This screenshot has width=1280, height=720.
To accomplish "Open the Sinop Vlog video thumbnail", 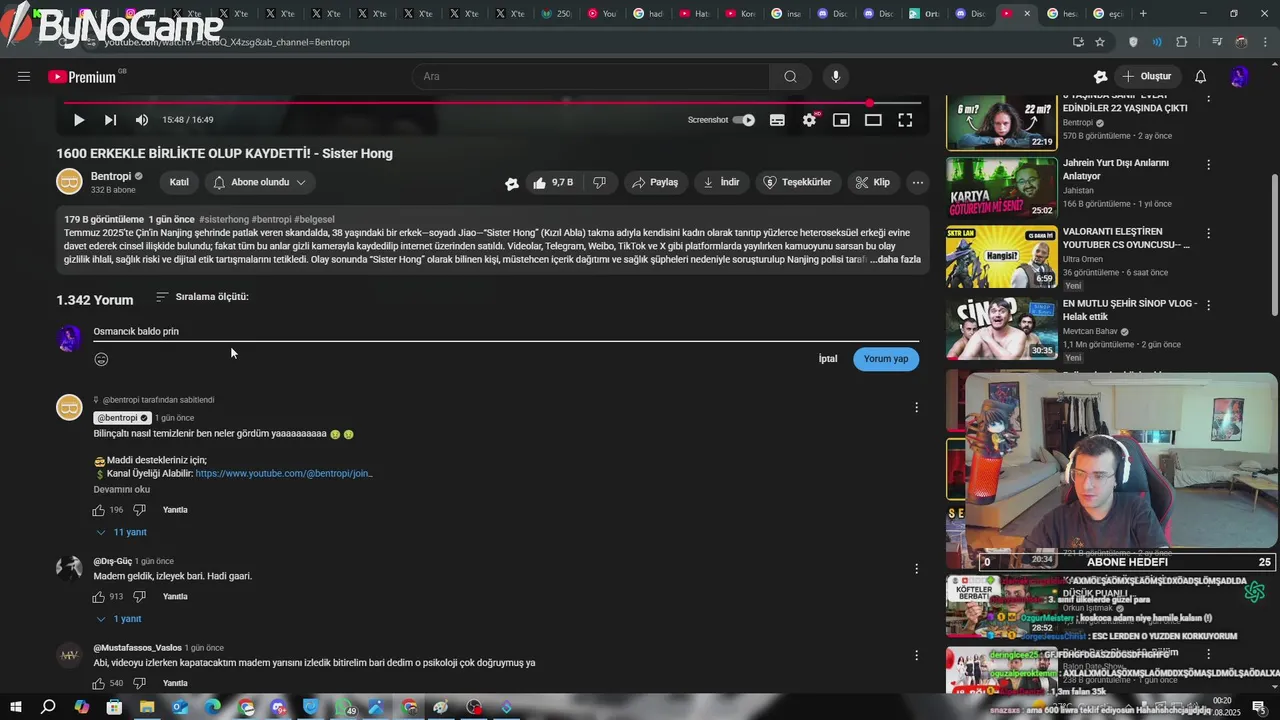I will pos(1002,328).
